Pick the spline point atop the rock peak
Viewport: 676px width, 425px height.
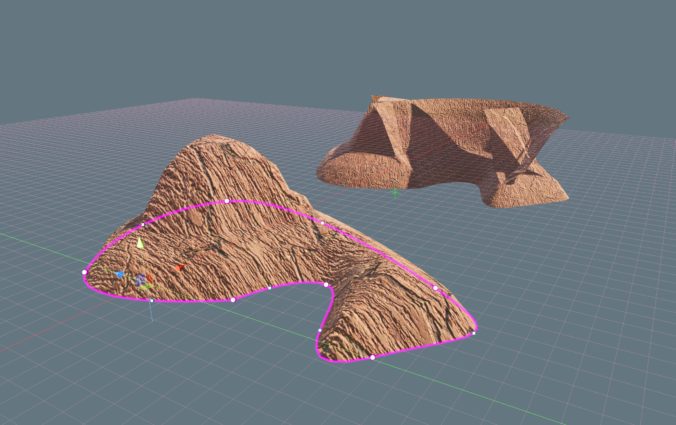coord(228,201)
